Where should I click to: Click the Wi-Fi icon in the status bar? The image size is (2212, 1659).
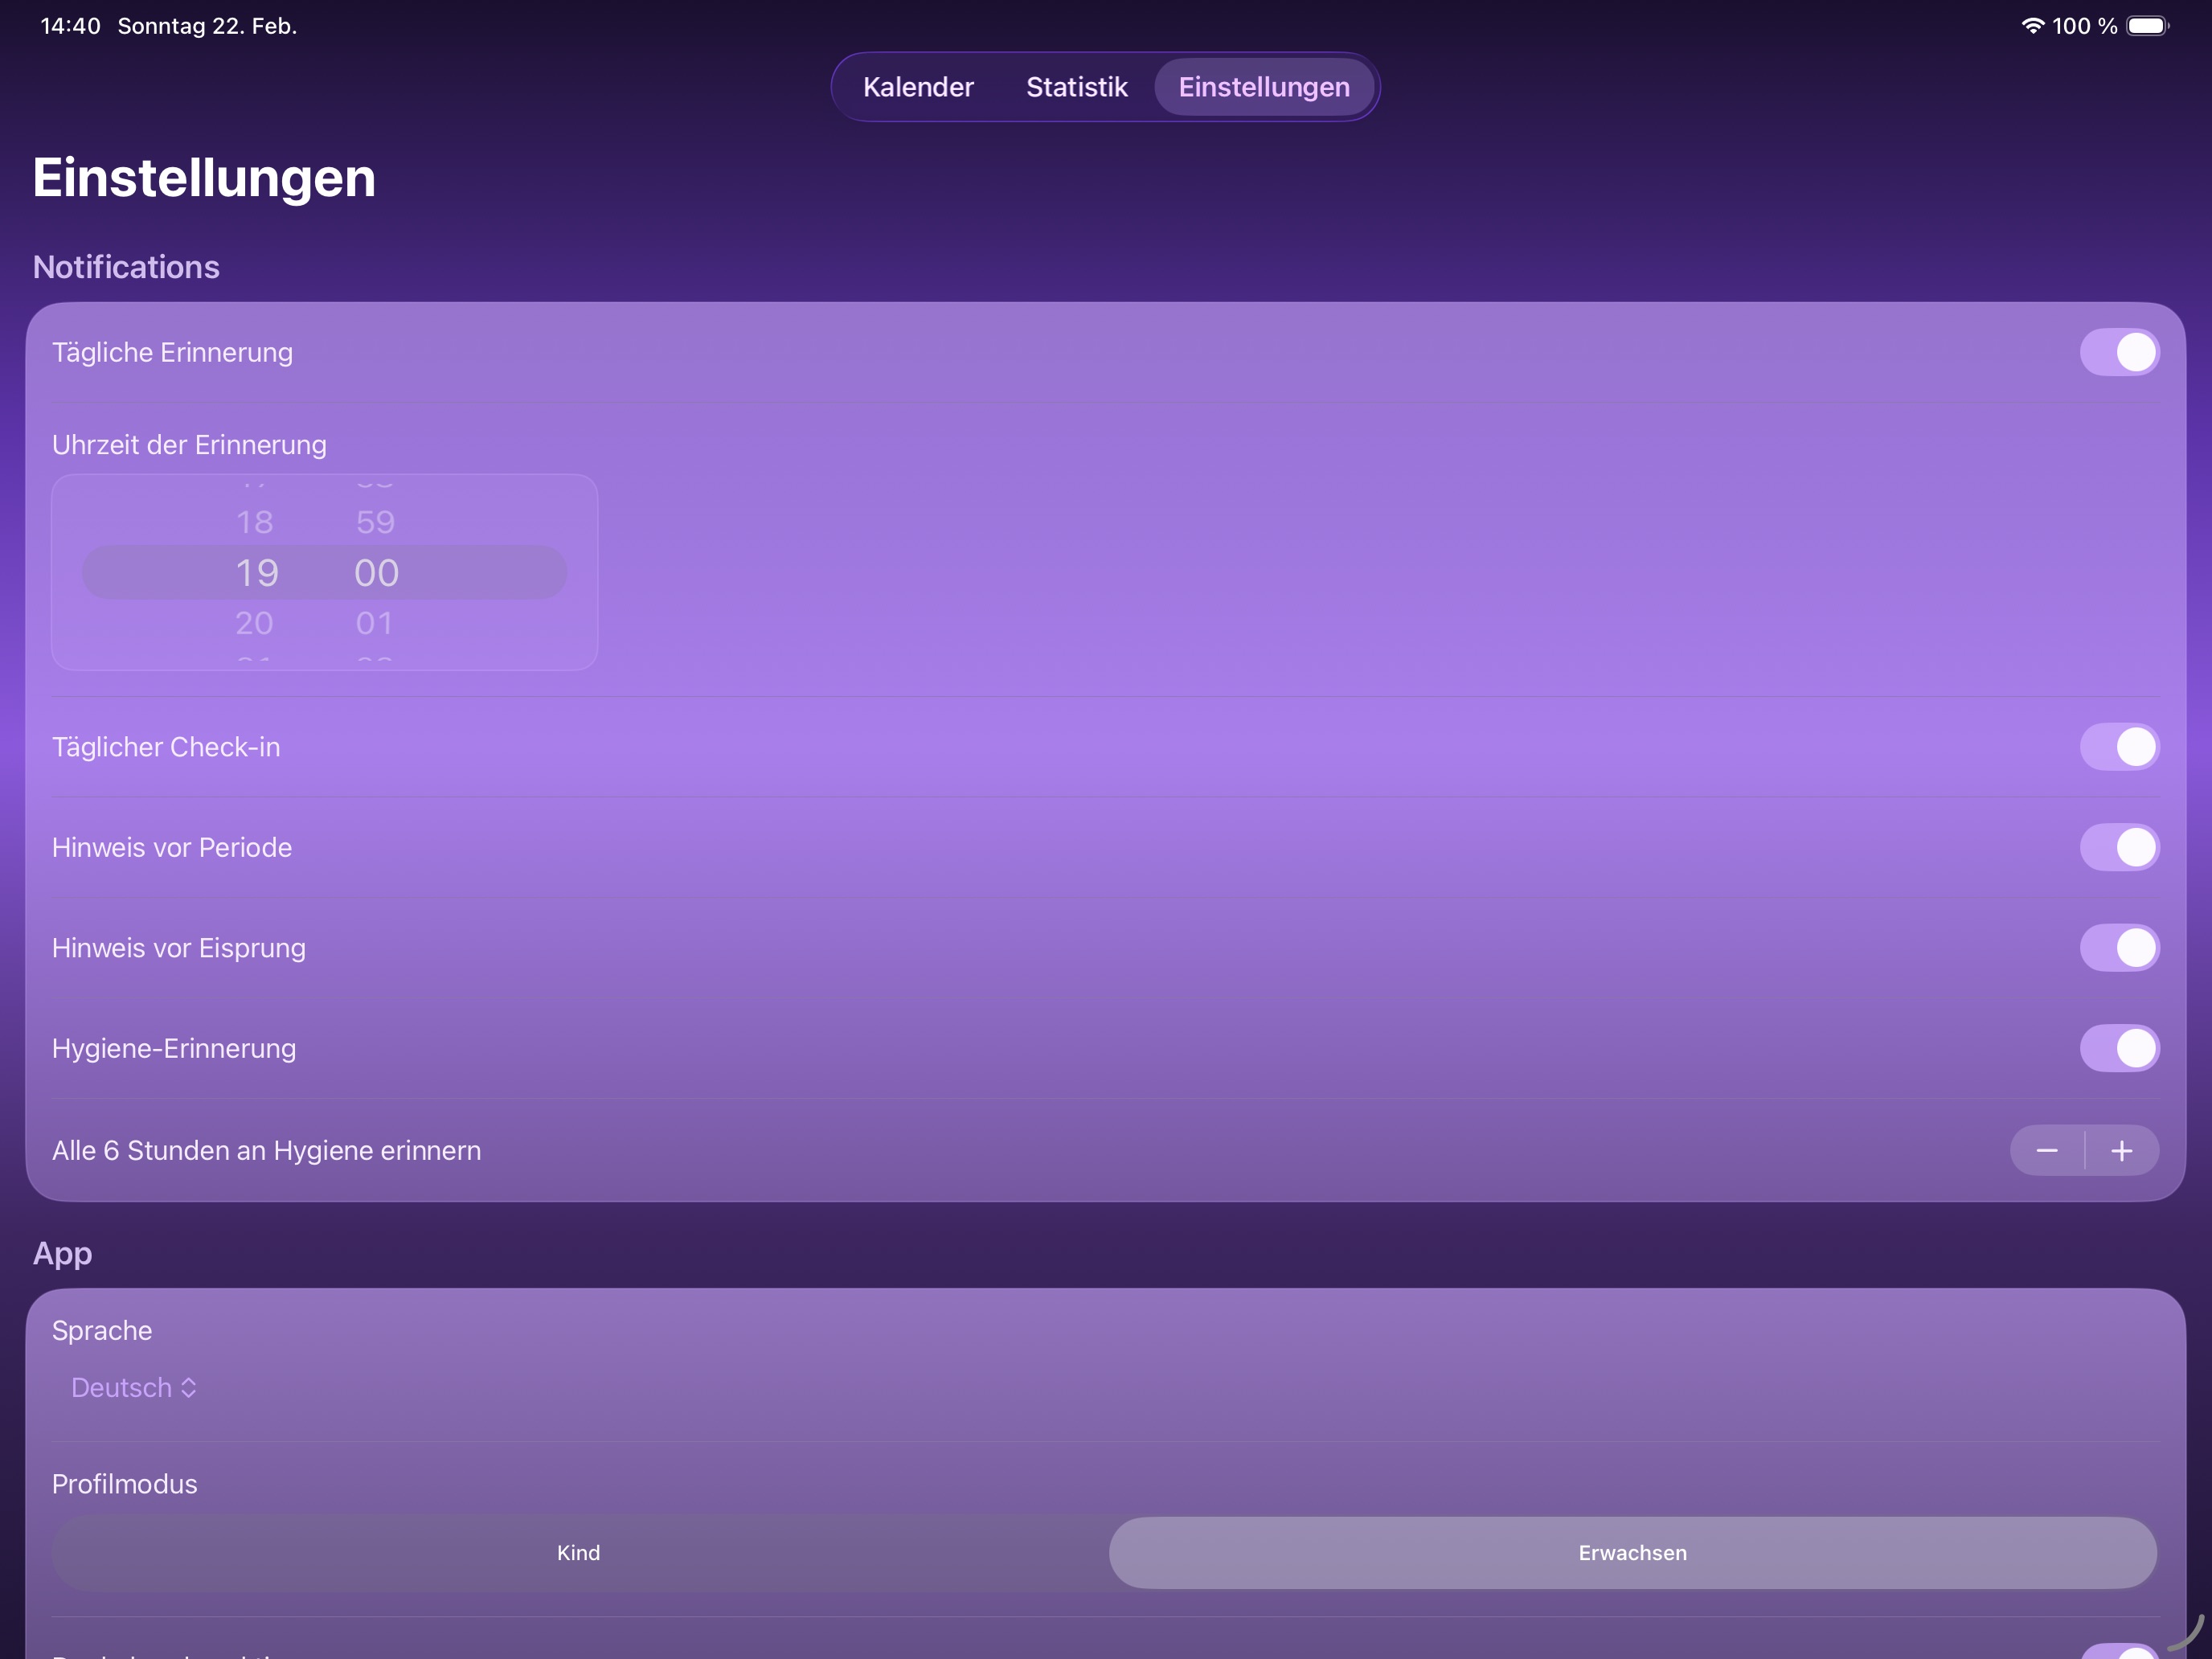pyautogui.click(x=2032, y=26)
